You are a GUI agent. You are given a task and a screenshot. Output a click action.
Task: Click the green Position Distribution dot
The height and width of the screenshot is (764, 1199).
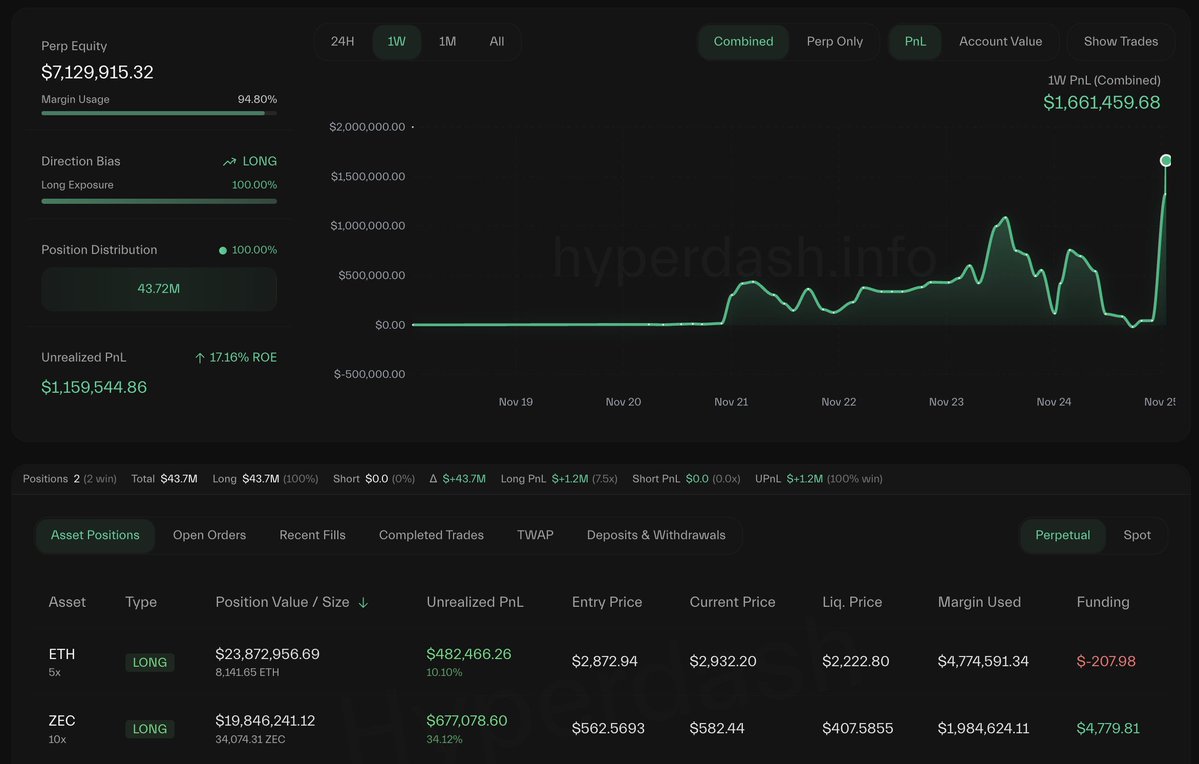(223, 250)
